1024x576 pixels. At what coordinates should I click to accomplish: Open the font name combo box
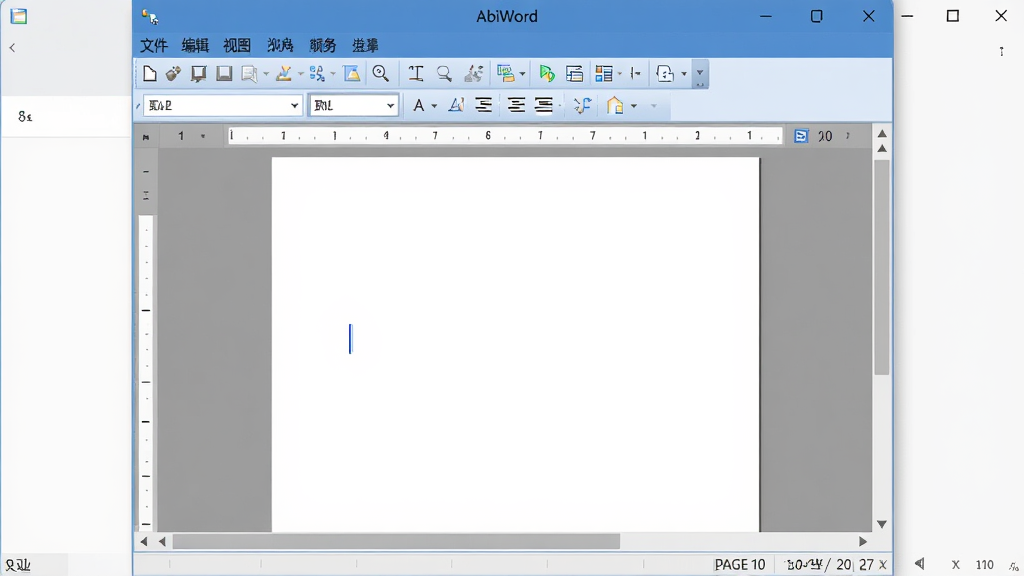click(353, 105)
